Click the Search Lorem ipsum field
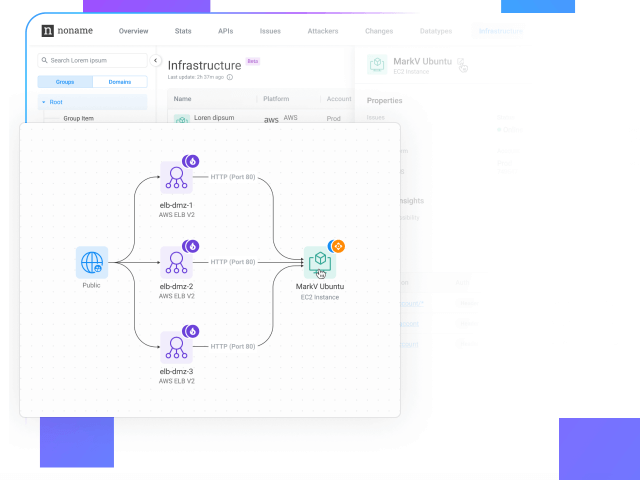640x480 pixels. pos(92,60)
